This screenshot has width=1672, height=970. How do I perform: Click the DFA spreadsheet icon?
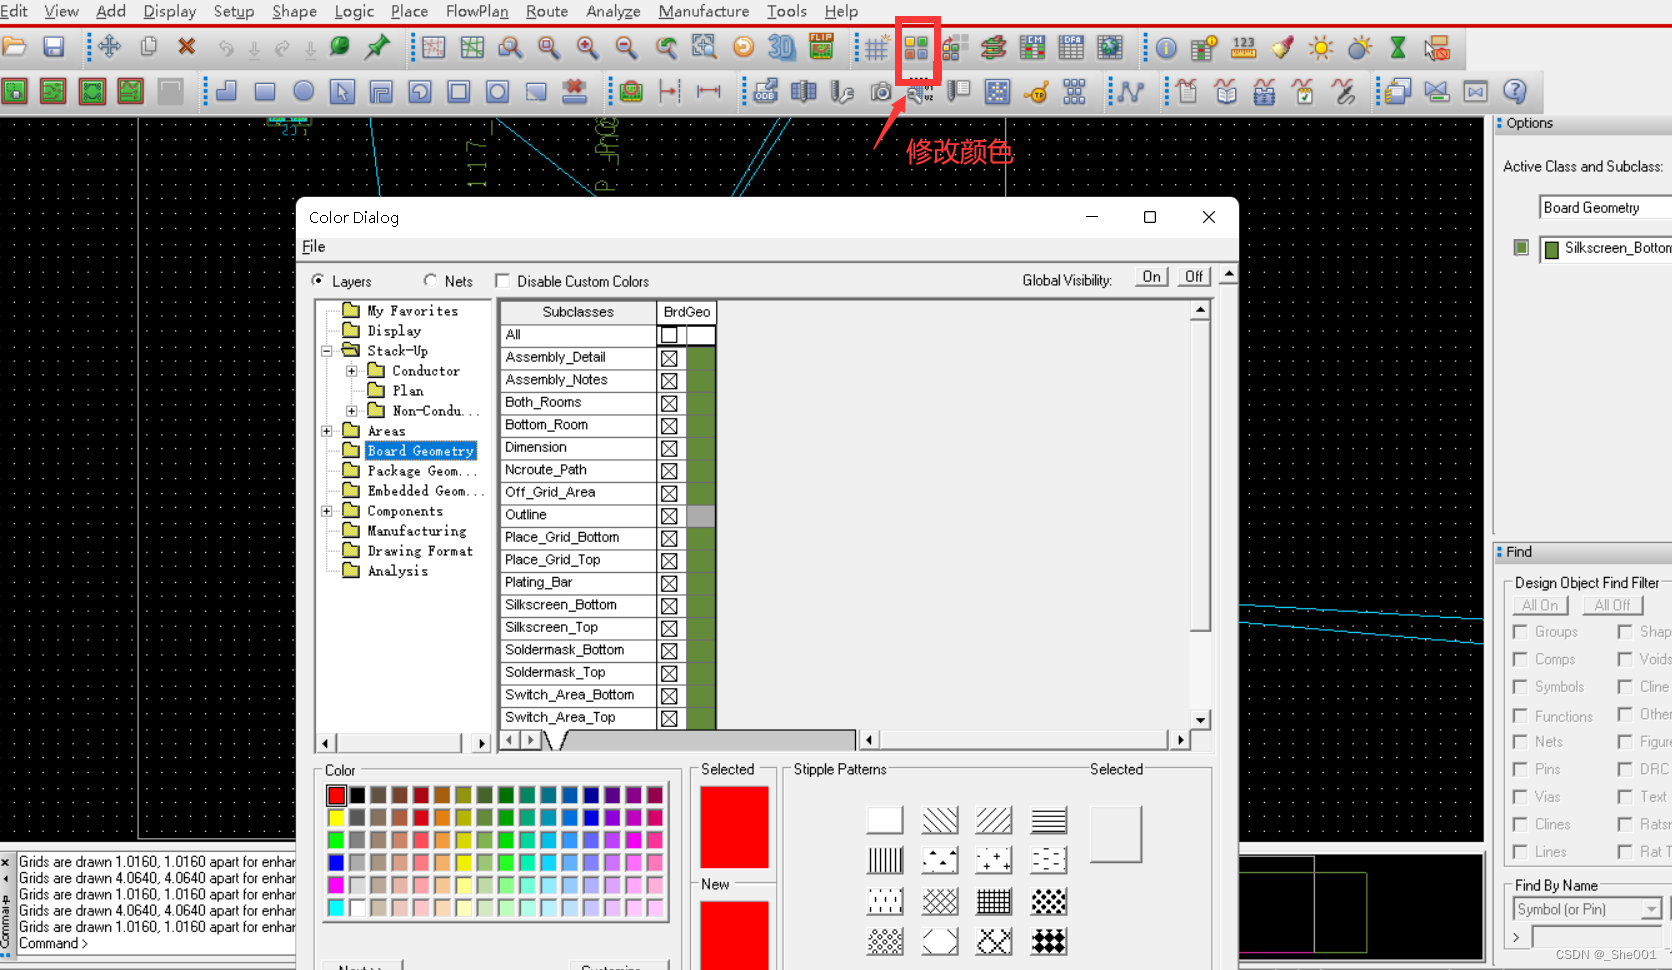tap(1071, 47)
